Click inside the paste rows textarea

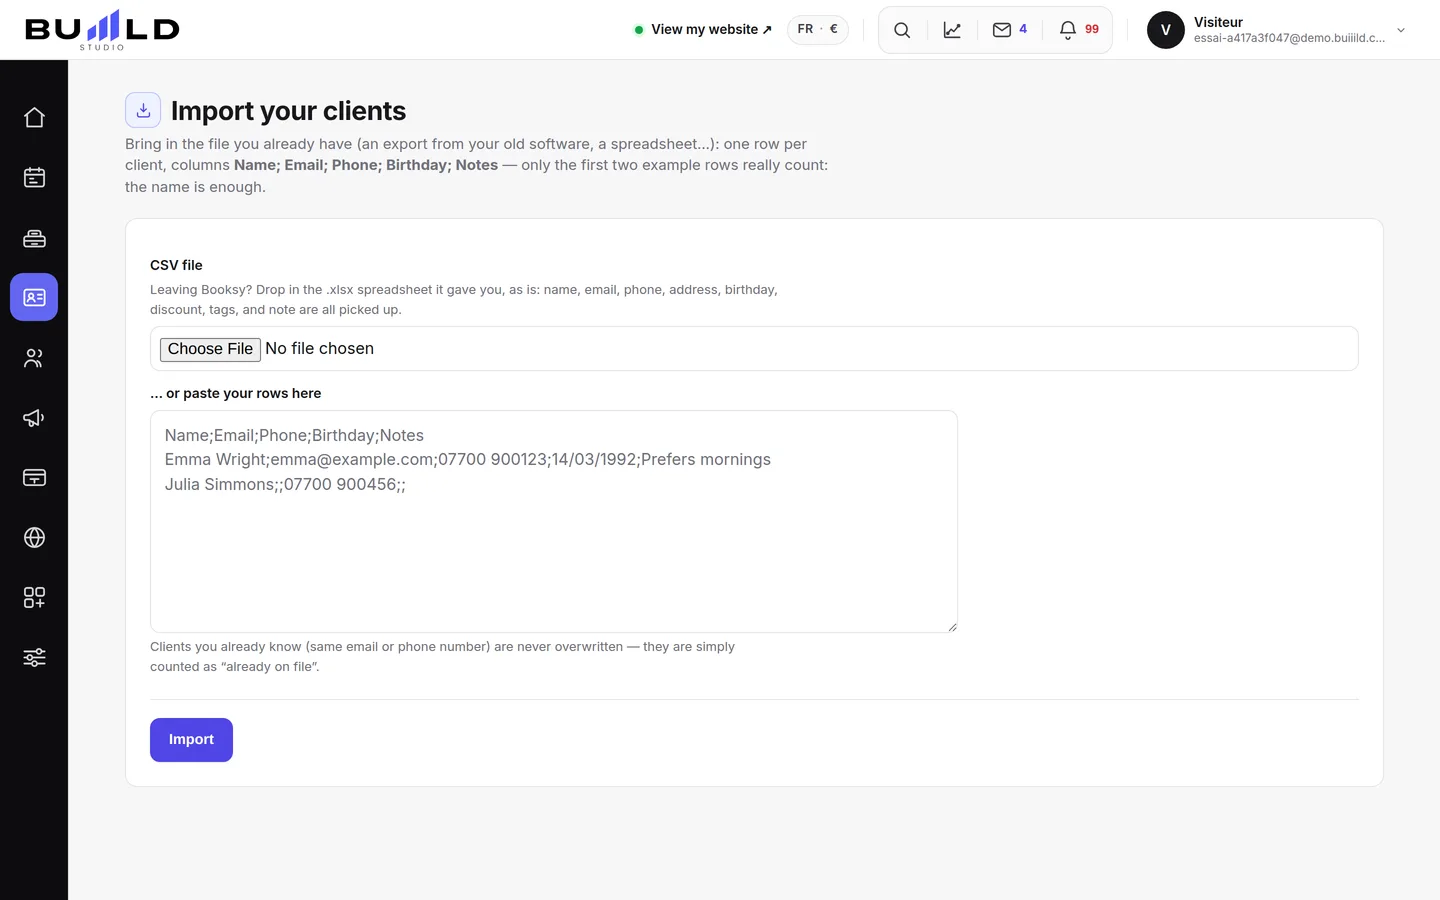pyautogui.click(x=554, y=521)
